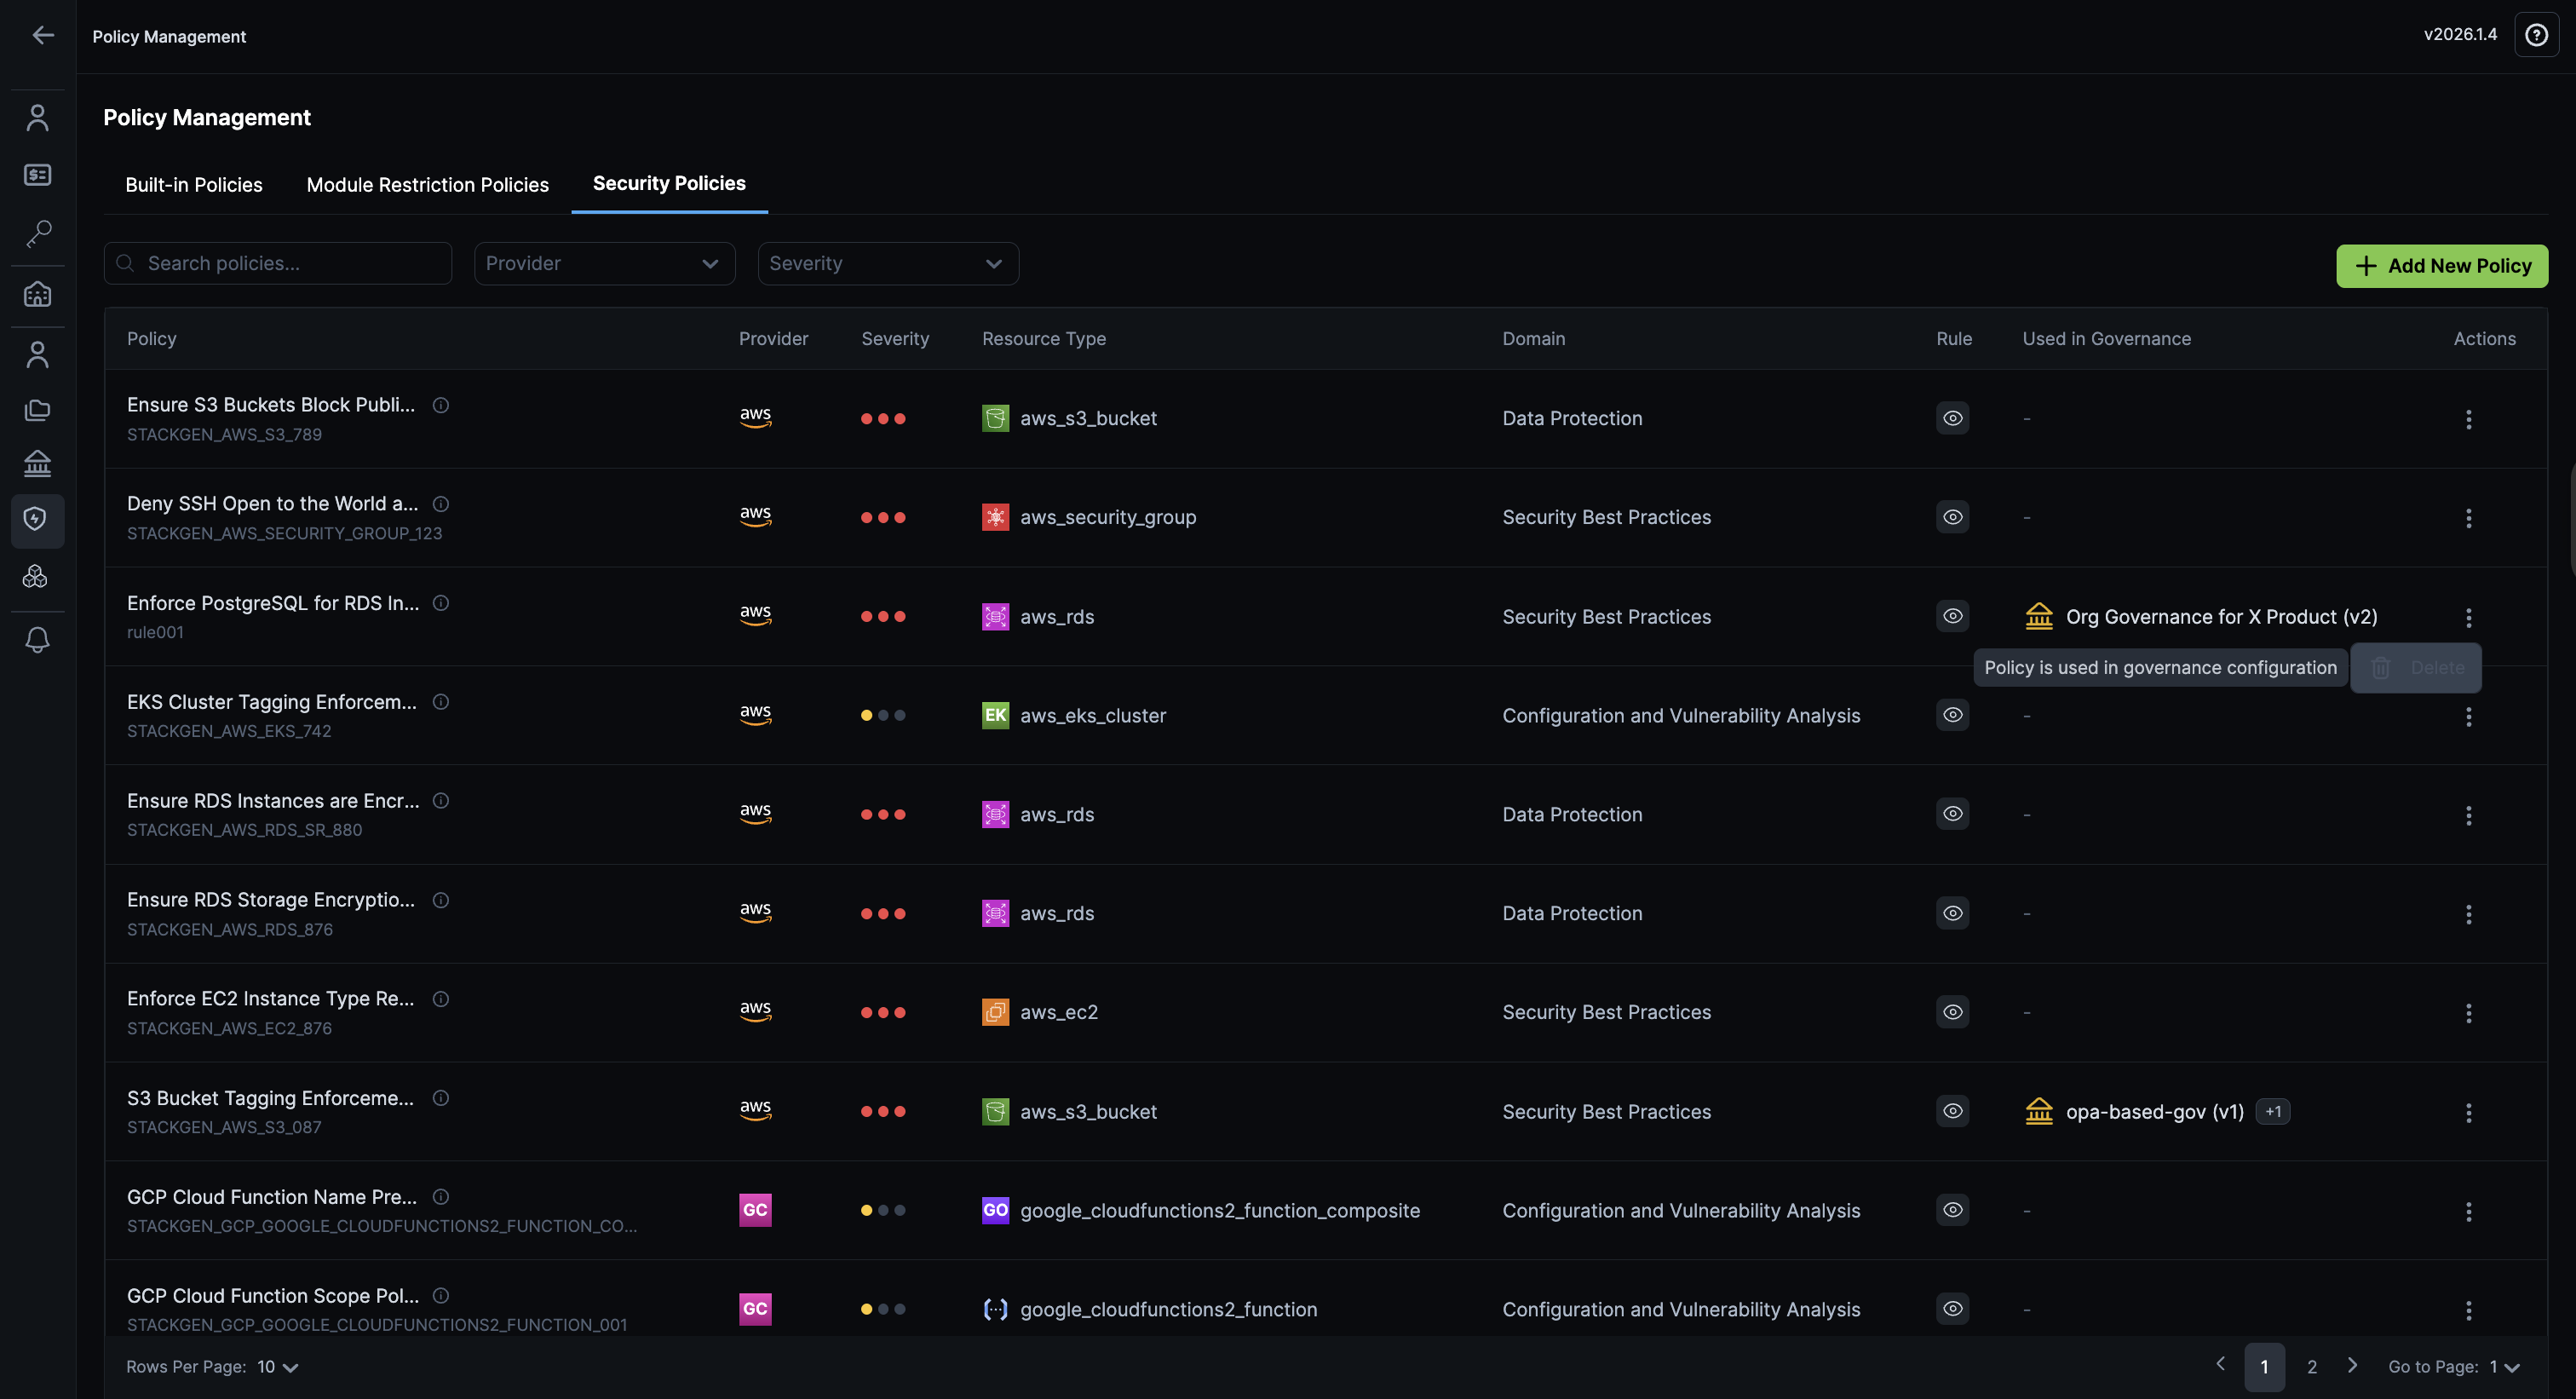The width and height of the screenshot is (2576, 1399).
Task: Click +1 badge next to opa-based-gov
Action: [2273, 1112]
